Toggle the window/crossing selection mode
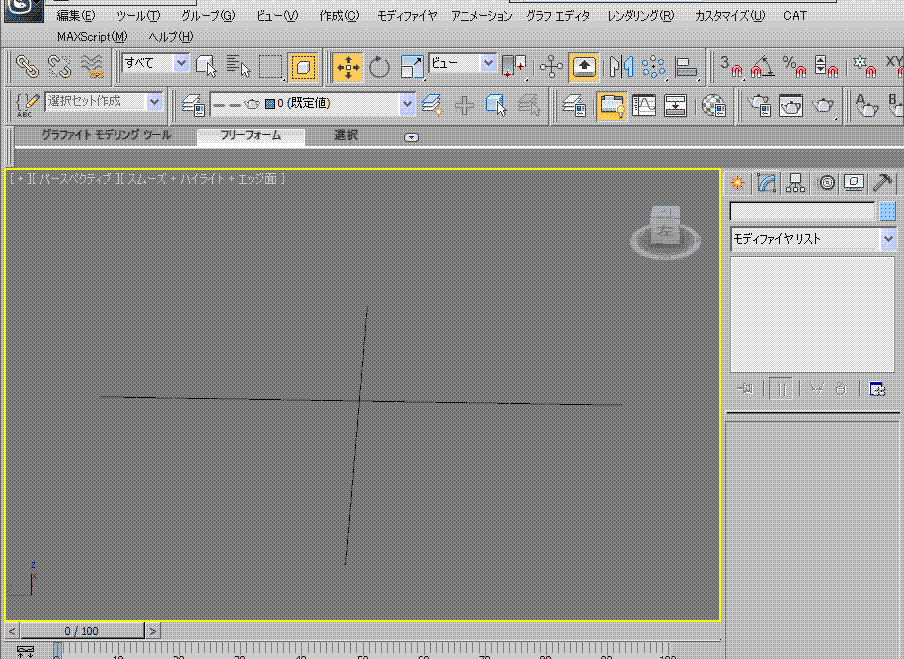The width and height of the screenshot is (904, 659). point(302,67)
